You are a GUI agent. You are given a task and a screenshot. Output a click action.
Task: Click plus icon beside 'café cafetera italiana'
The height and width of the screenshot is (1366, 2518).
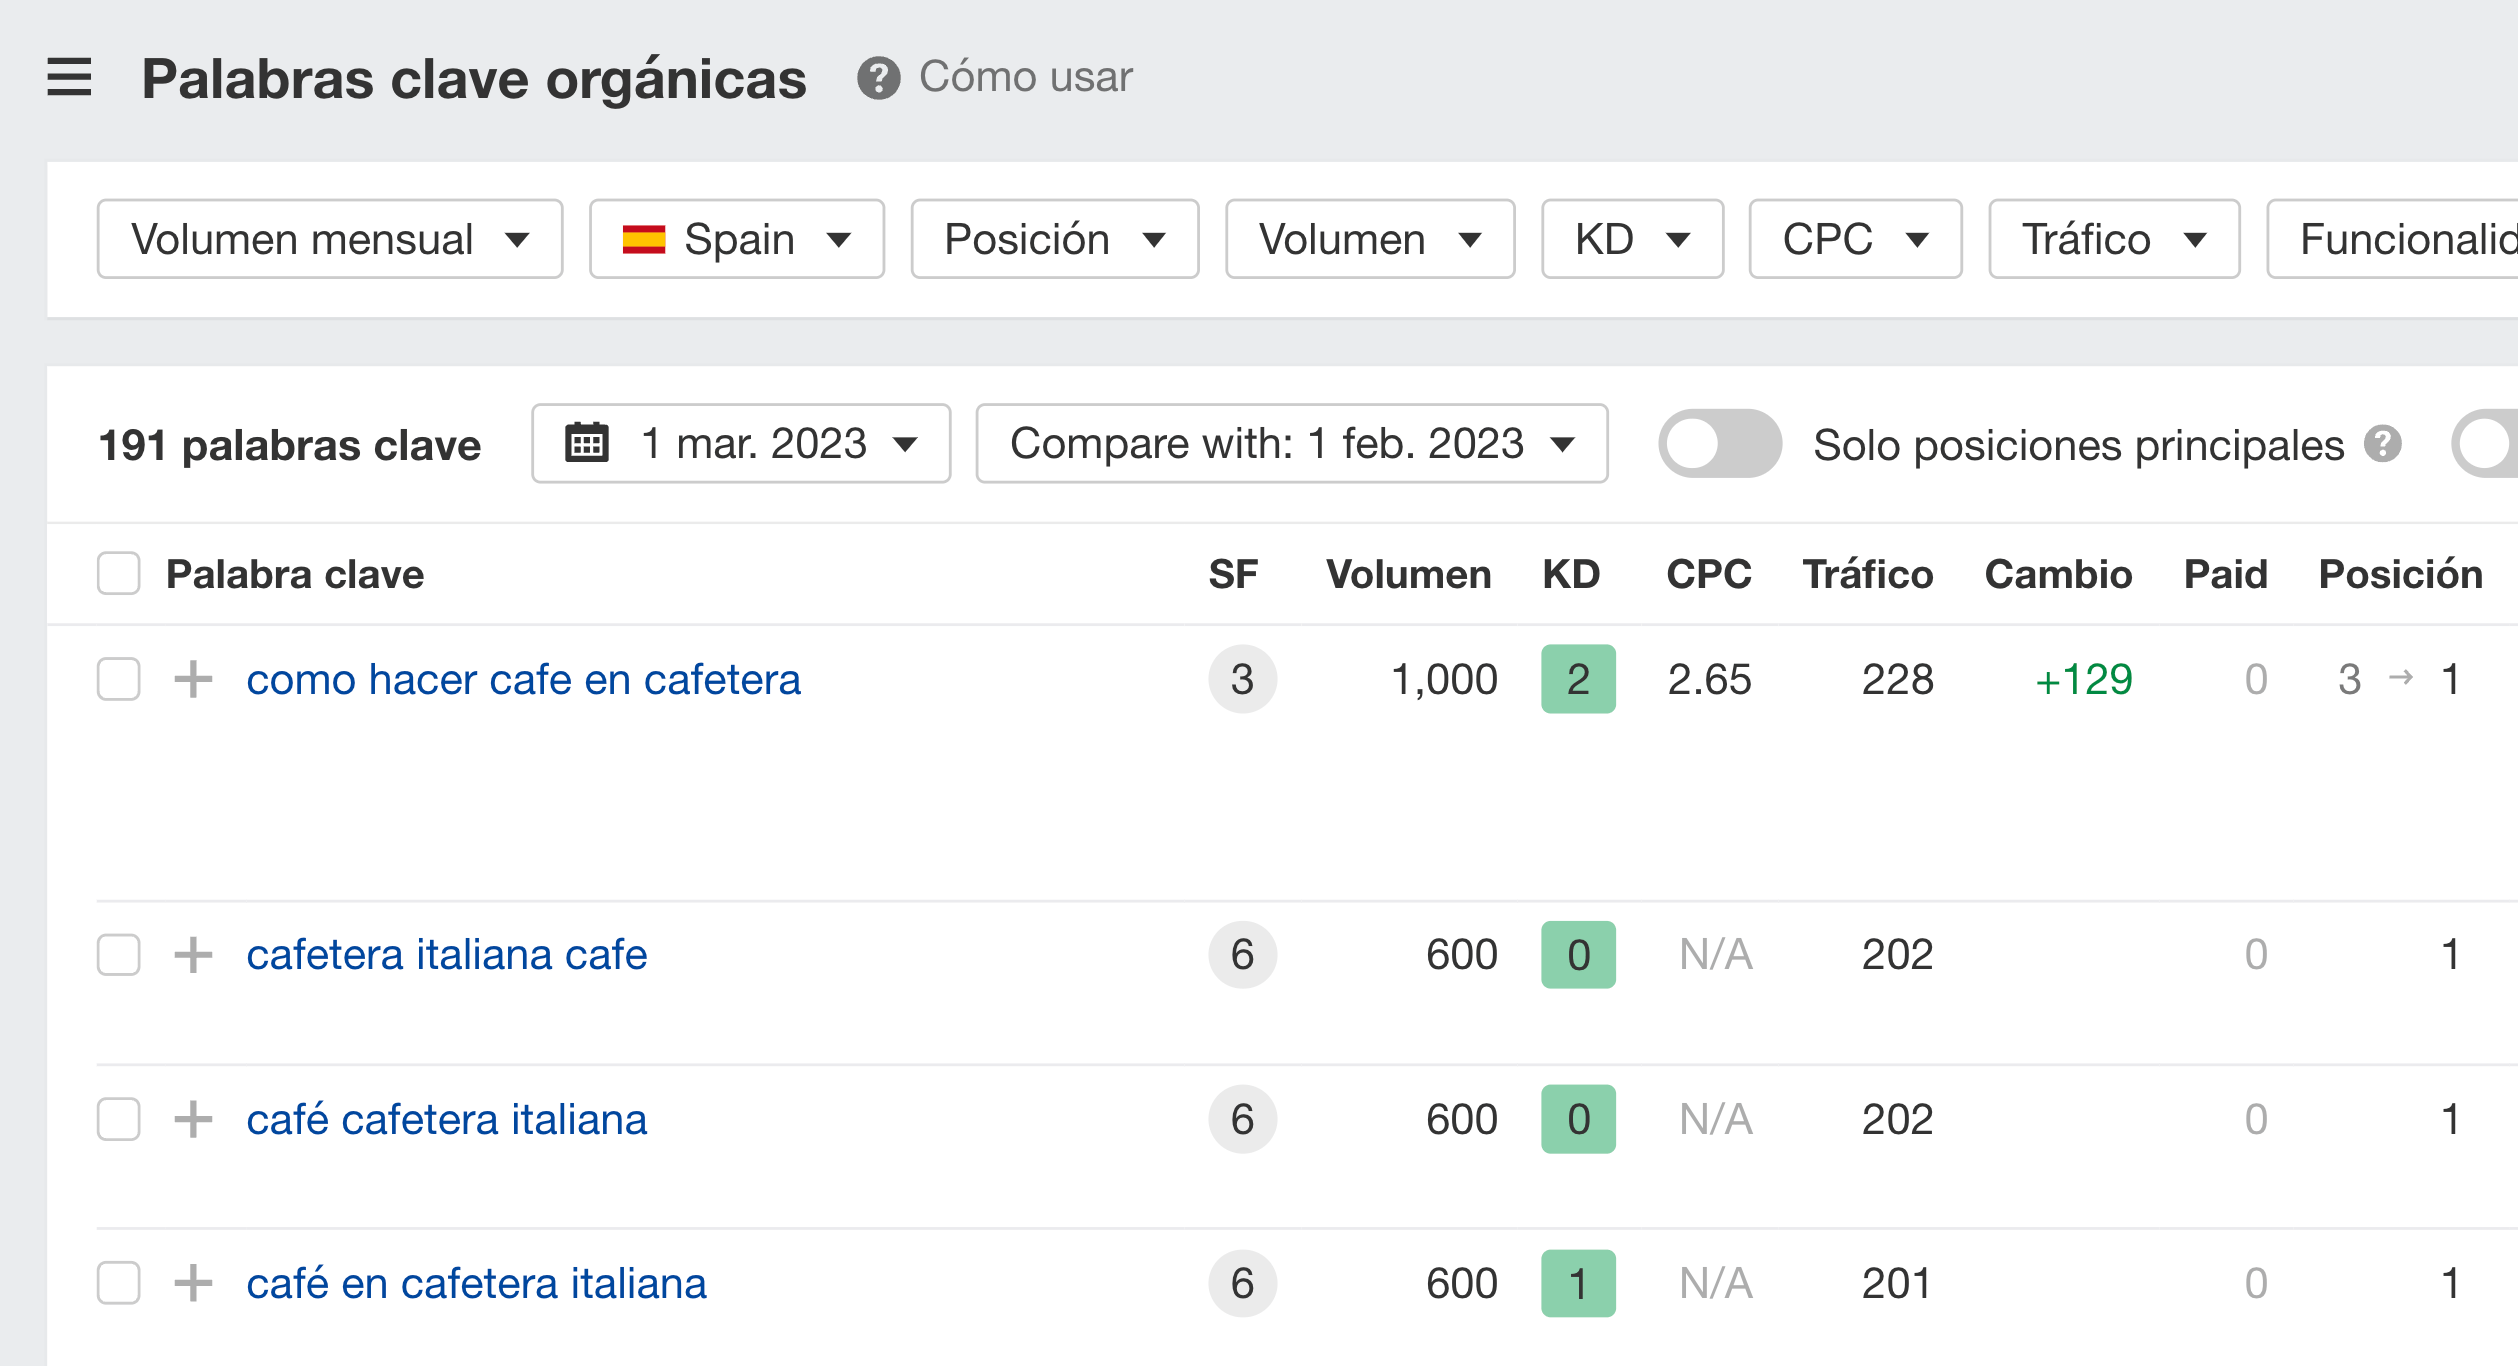click(193, 1119)
